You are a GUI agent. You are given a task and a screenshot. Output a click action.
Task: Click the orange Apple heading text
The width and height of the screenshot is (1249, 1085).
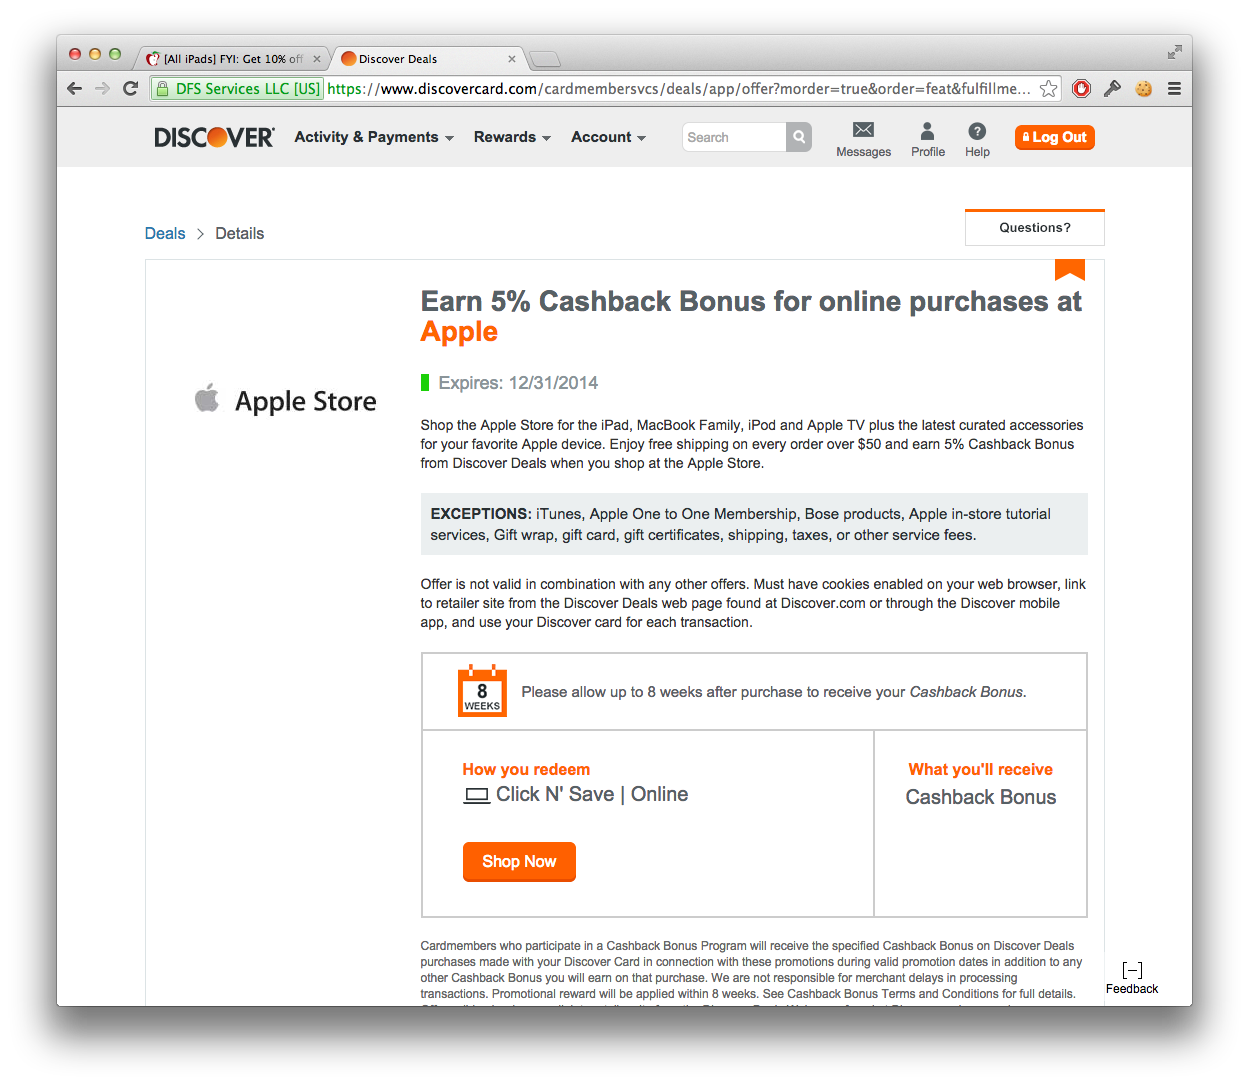459,332
